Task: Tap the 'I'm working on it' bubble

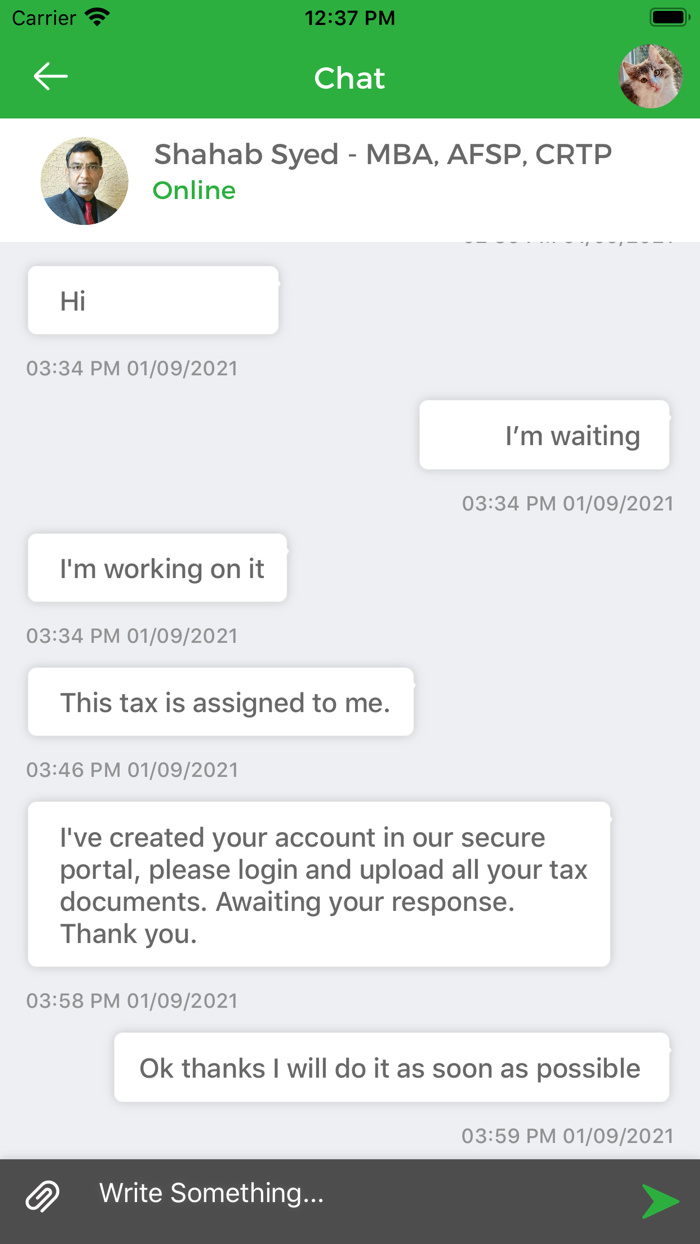Action: [x=157, y=568]
